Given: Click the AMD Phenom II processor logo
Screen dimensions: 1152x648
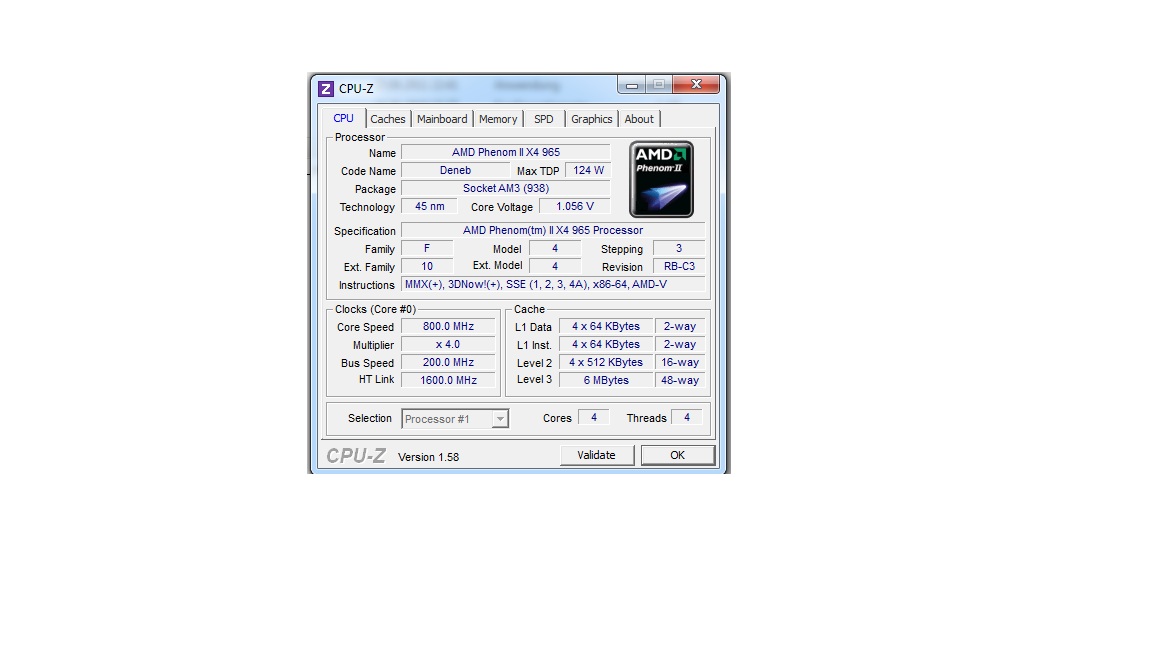Looking at the screenshot, I should coord(661,179).
